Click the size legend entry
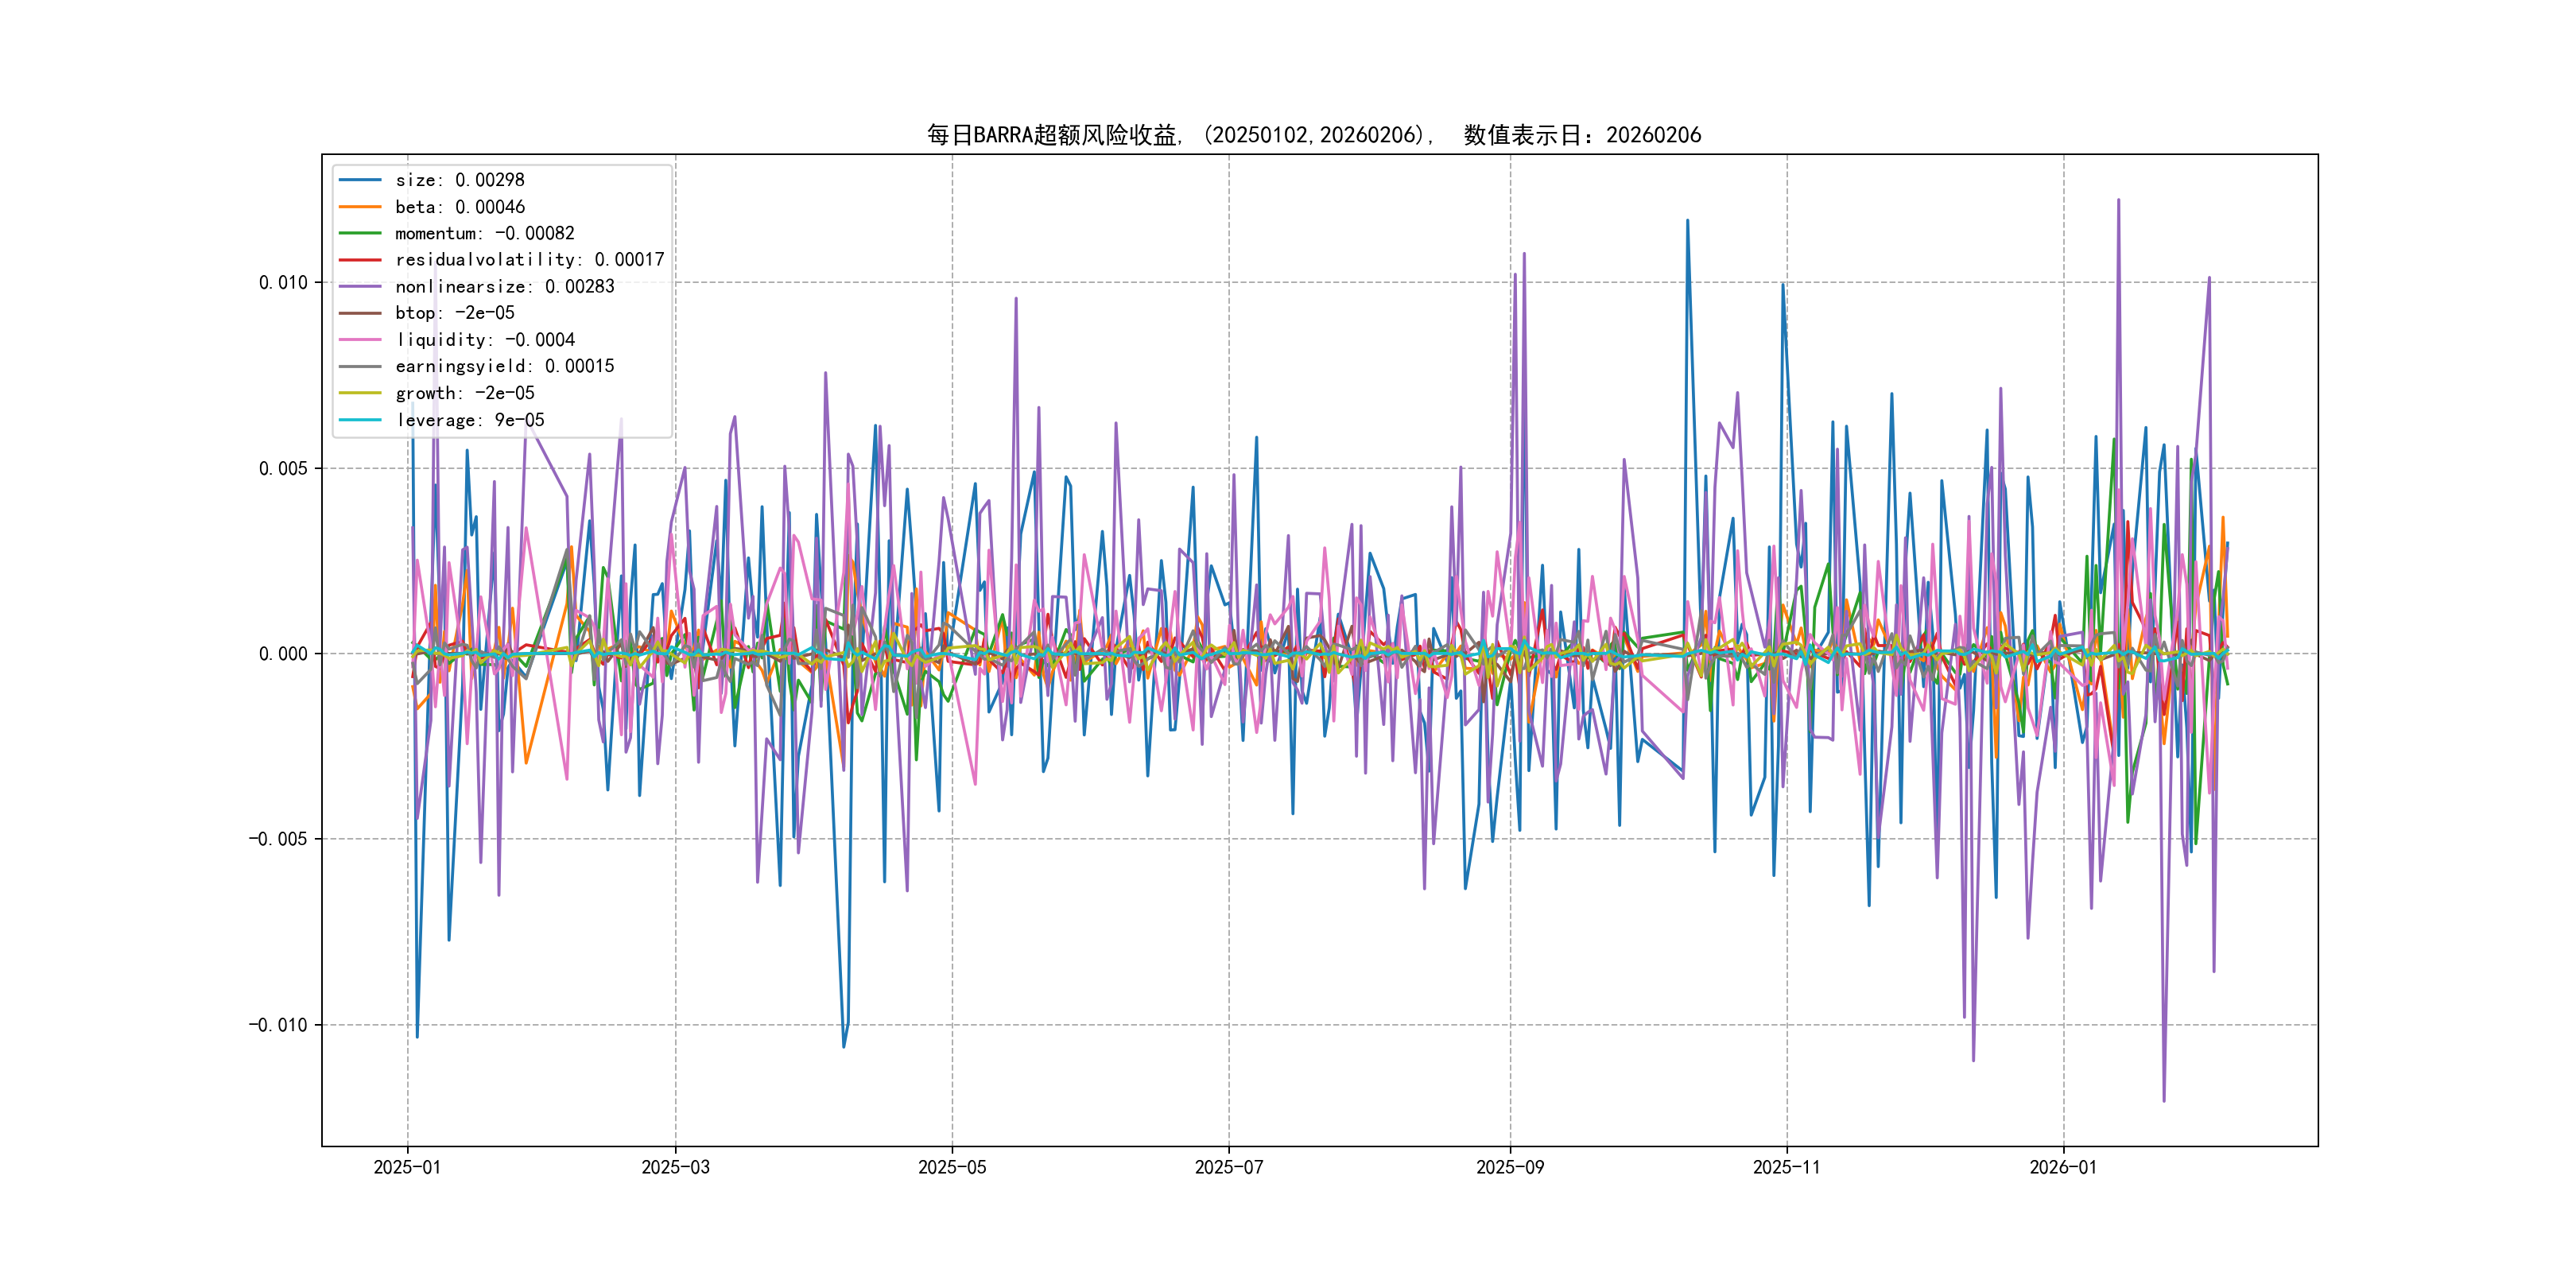The height and width of the screenshot is (1288, 2576). [x=459, y=180]
